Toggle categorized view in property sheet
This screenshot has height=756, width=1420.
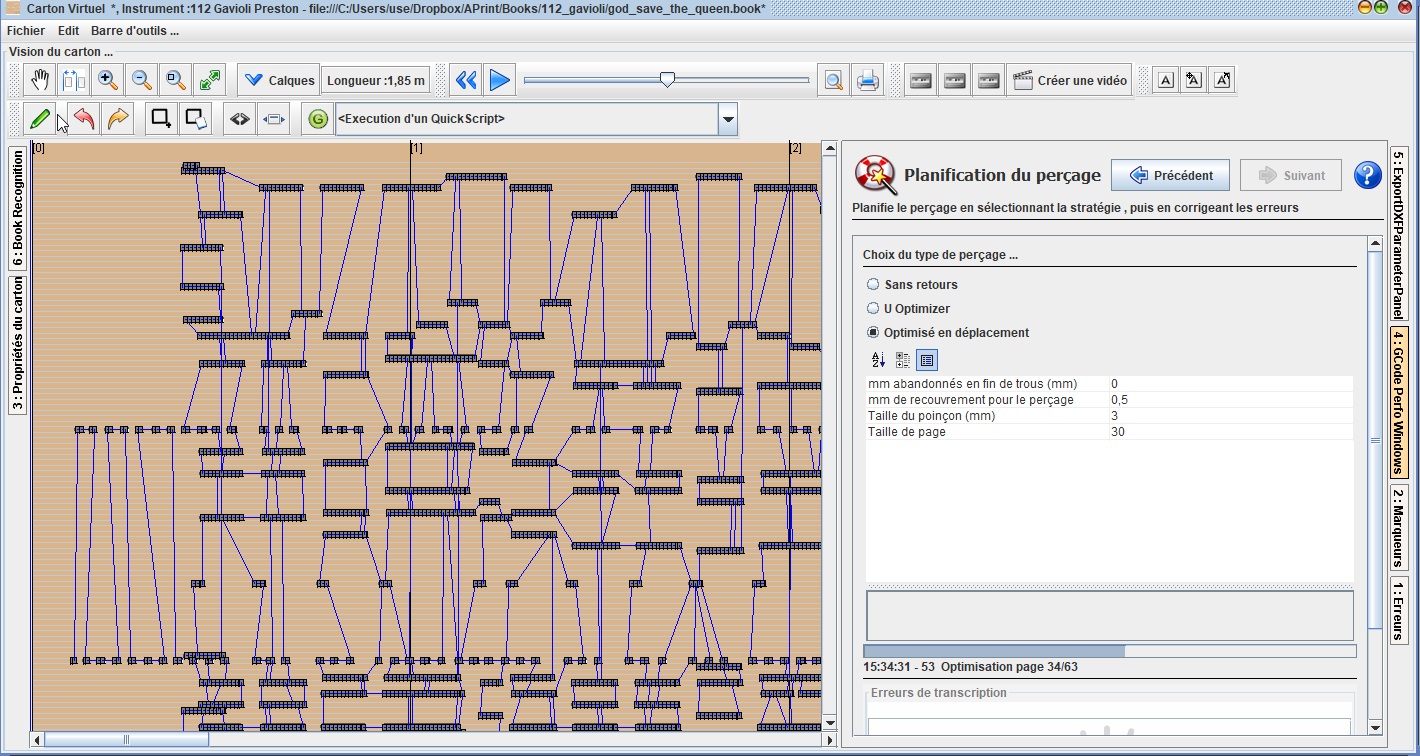(902, 360)
